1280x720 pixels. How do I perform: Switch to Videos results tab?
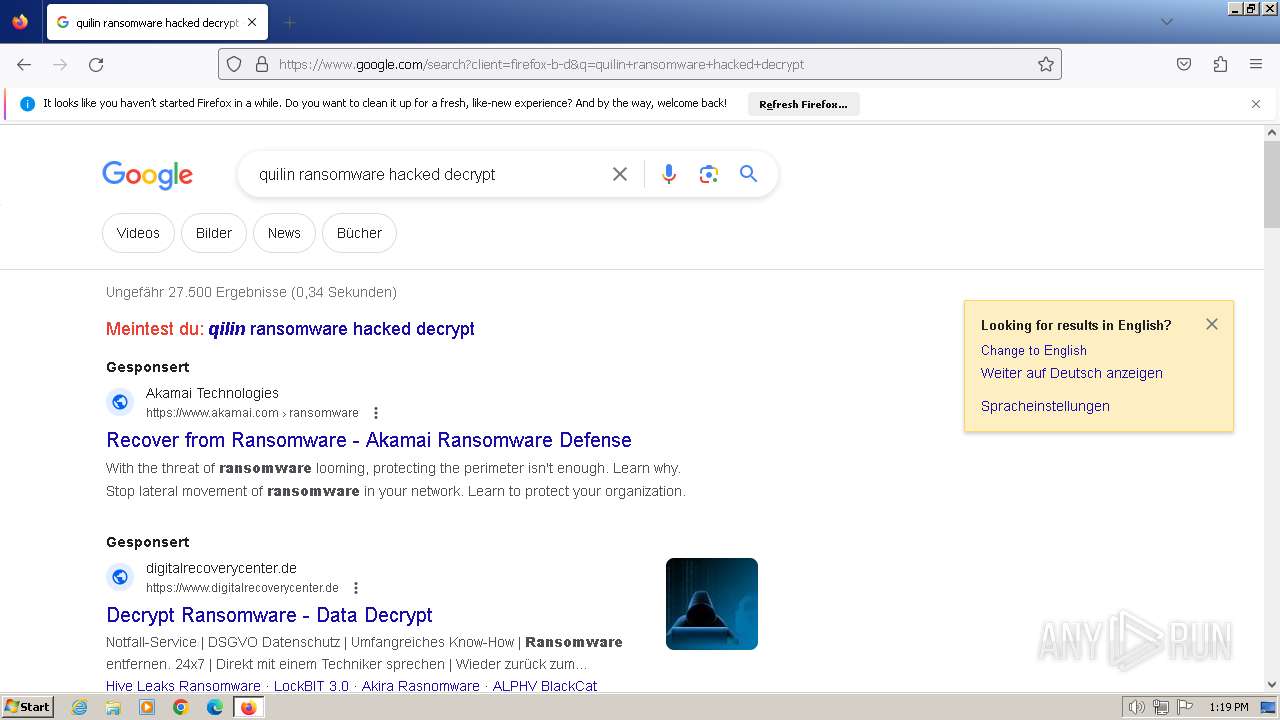(138, 233)
